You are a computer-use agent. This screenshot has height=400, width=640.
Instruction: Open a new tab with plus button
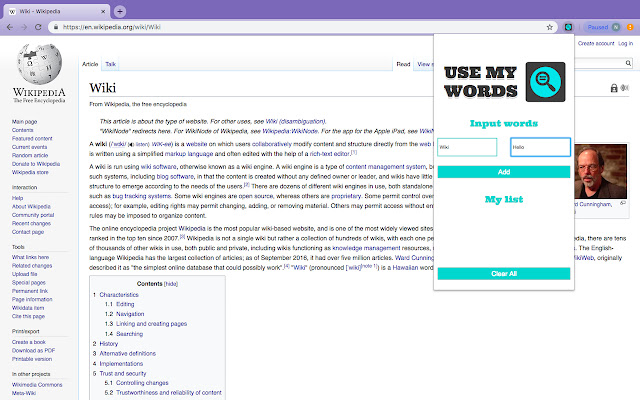pyautogui.click(x=120, y=11)
